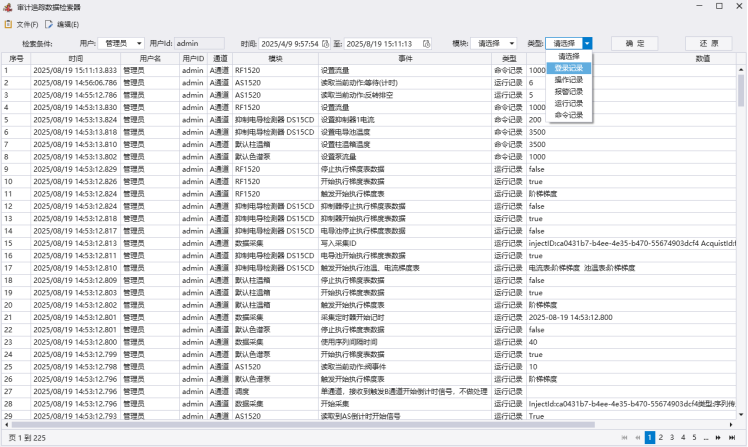Choose 报警记录 in the dropdown list
The width and height of the screenshot is (748, 447).
coord(569,91)
